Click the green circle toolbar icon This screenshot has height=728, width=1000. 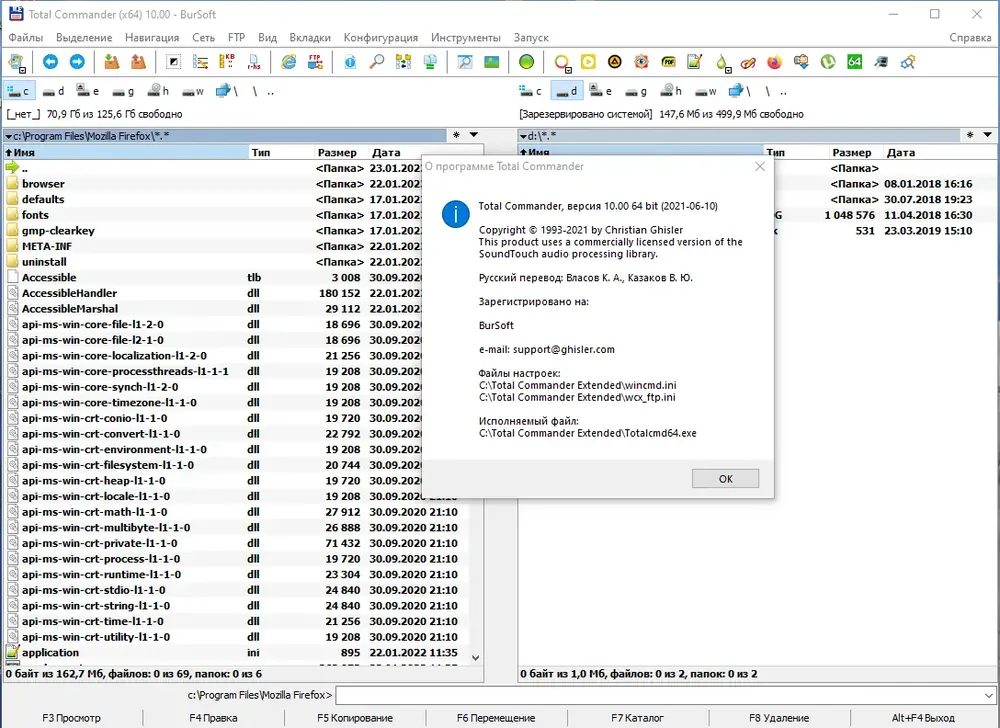(526, 62)
